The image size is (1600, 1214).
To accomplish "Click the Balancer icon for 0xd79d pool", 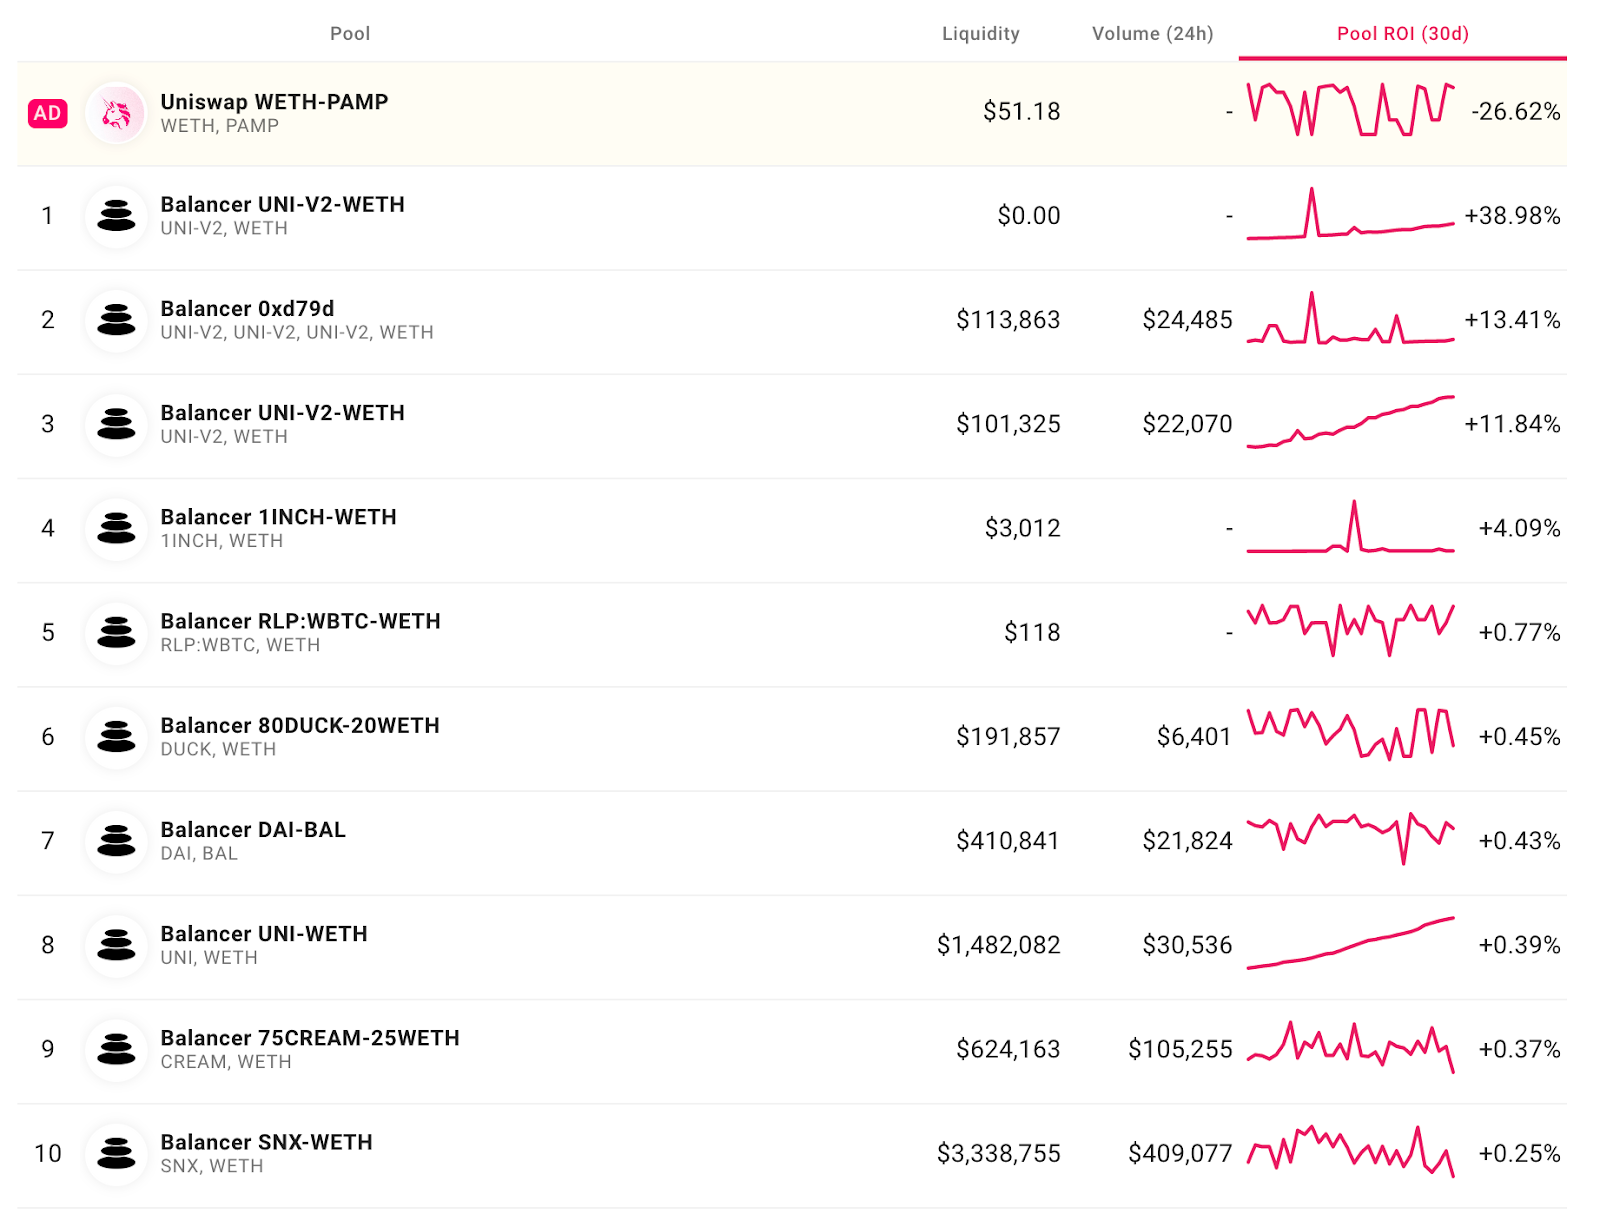I will [x=116, y=320].
